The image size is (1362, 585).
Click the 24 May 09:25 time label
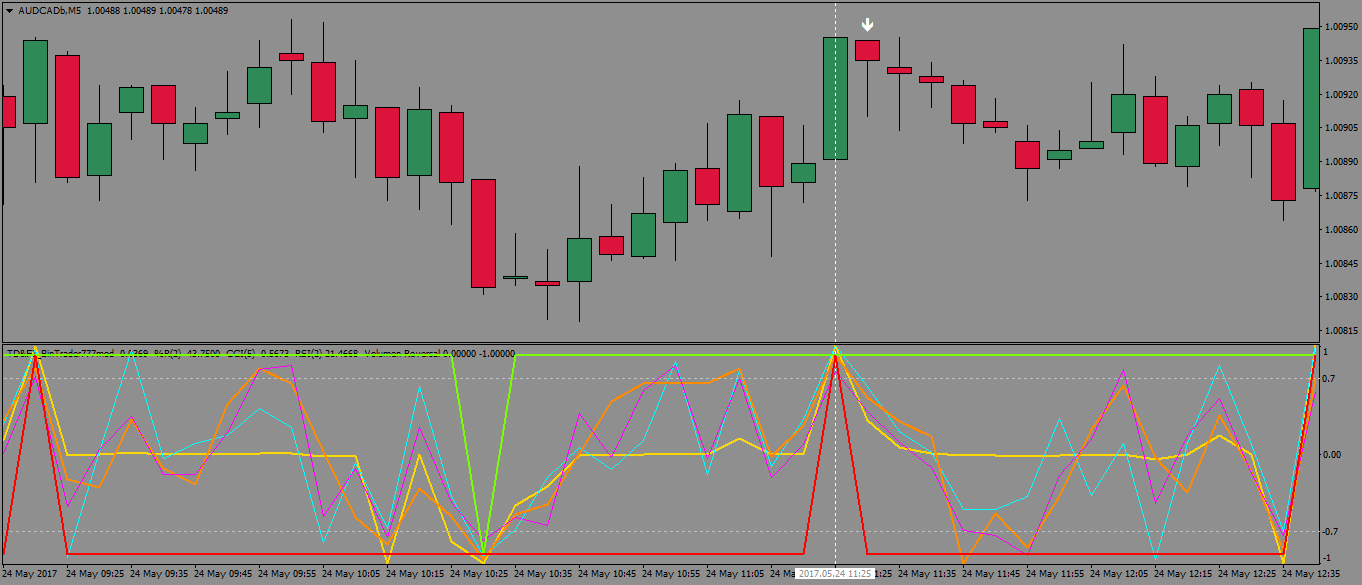coord(96,574)
